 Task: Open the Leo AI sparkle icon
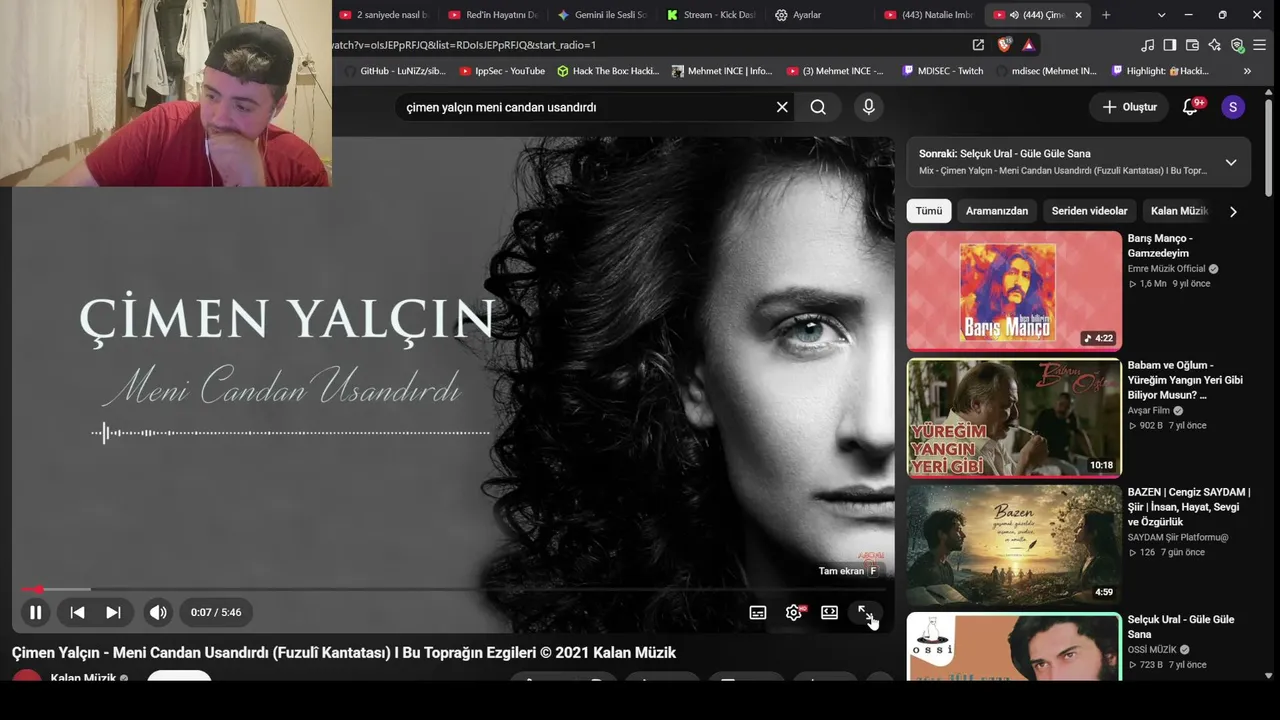1214,45
